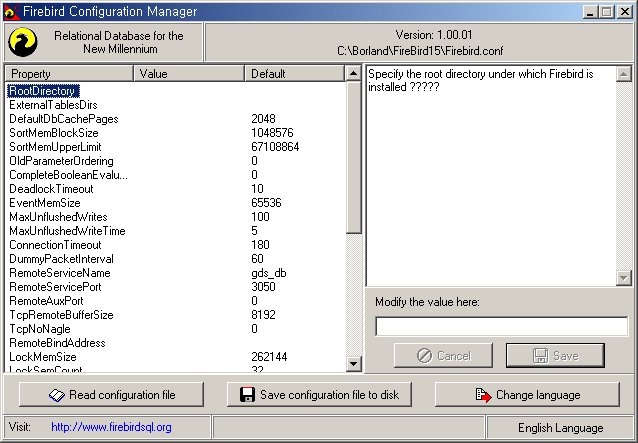Close the Firebird Configuration Manager window
The image size is (638, 443).
(x=625, y=12)
